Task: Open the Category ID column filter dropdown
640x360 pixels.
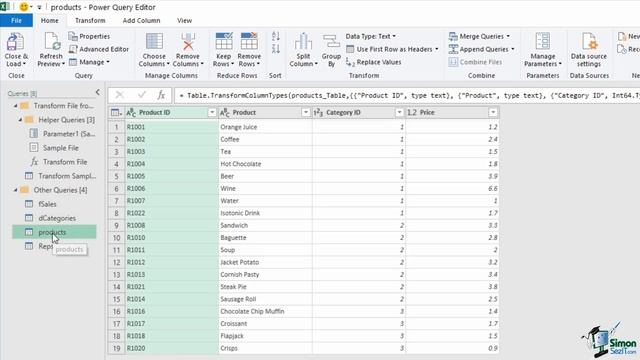Action: [x=399, y=113]
